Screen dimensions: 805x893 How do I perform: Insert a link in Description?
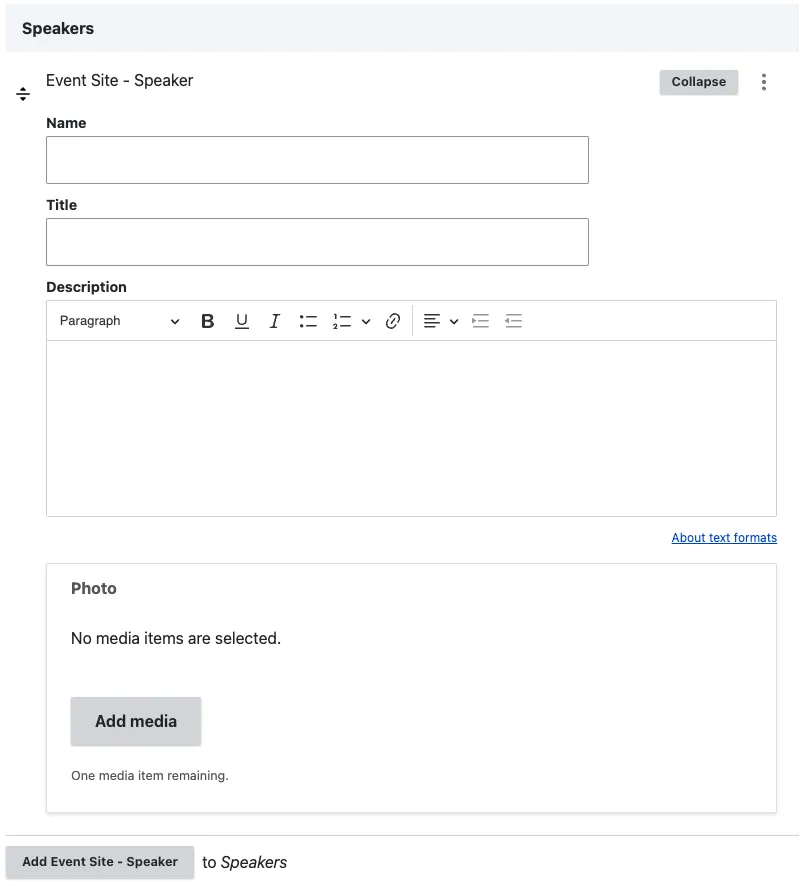(393, 321)
